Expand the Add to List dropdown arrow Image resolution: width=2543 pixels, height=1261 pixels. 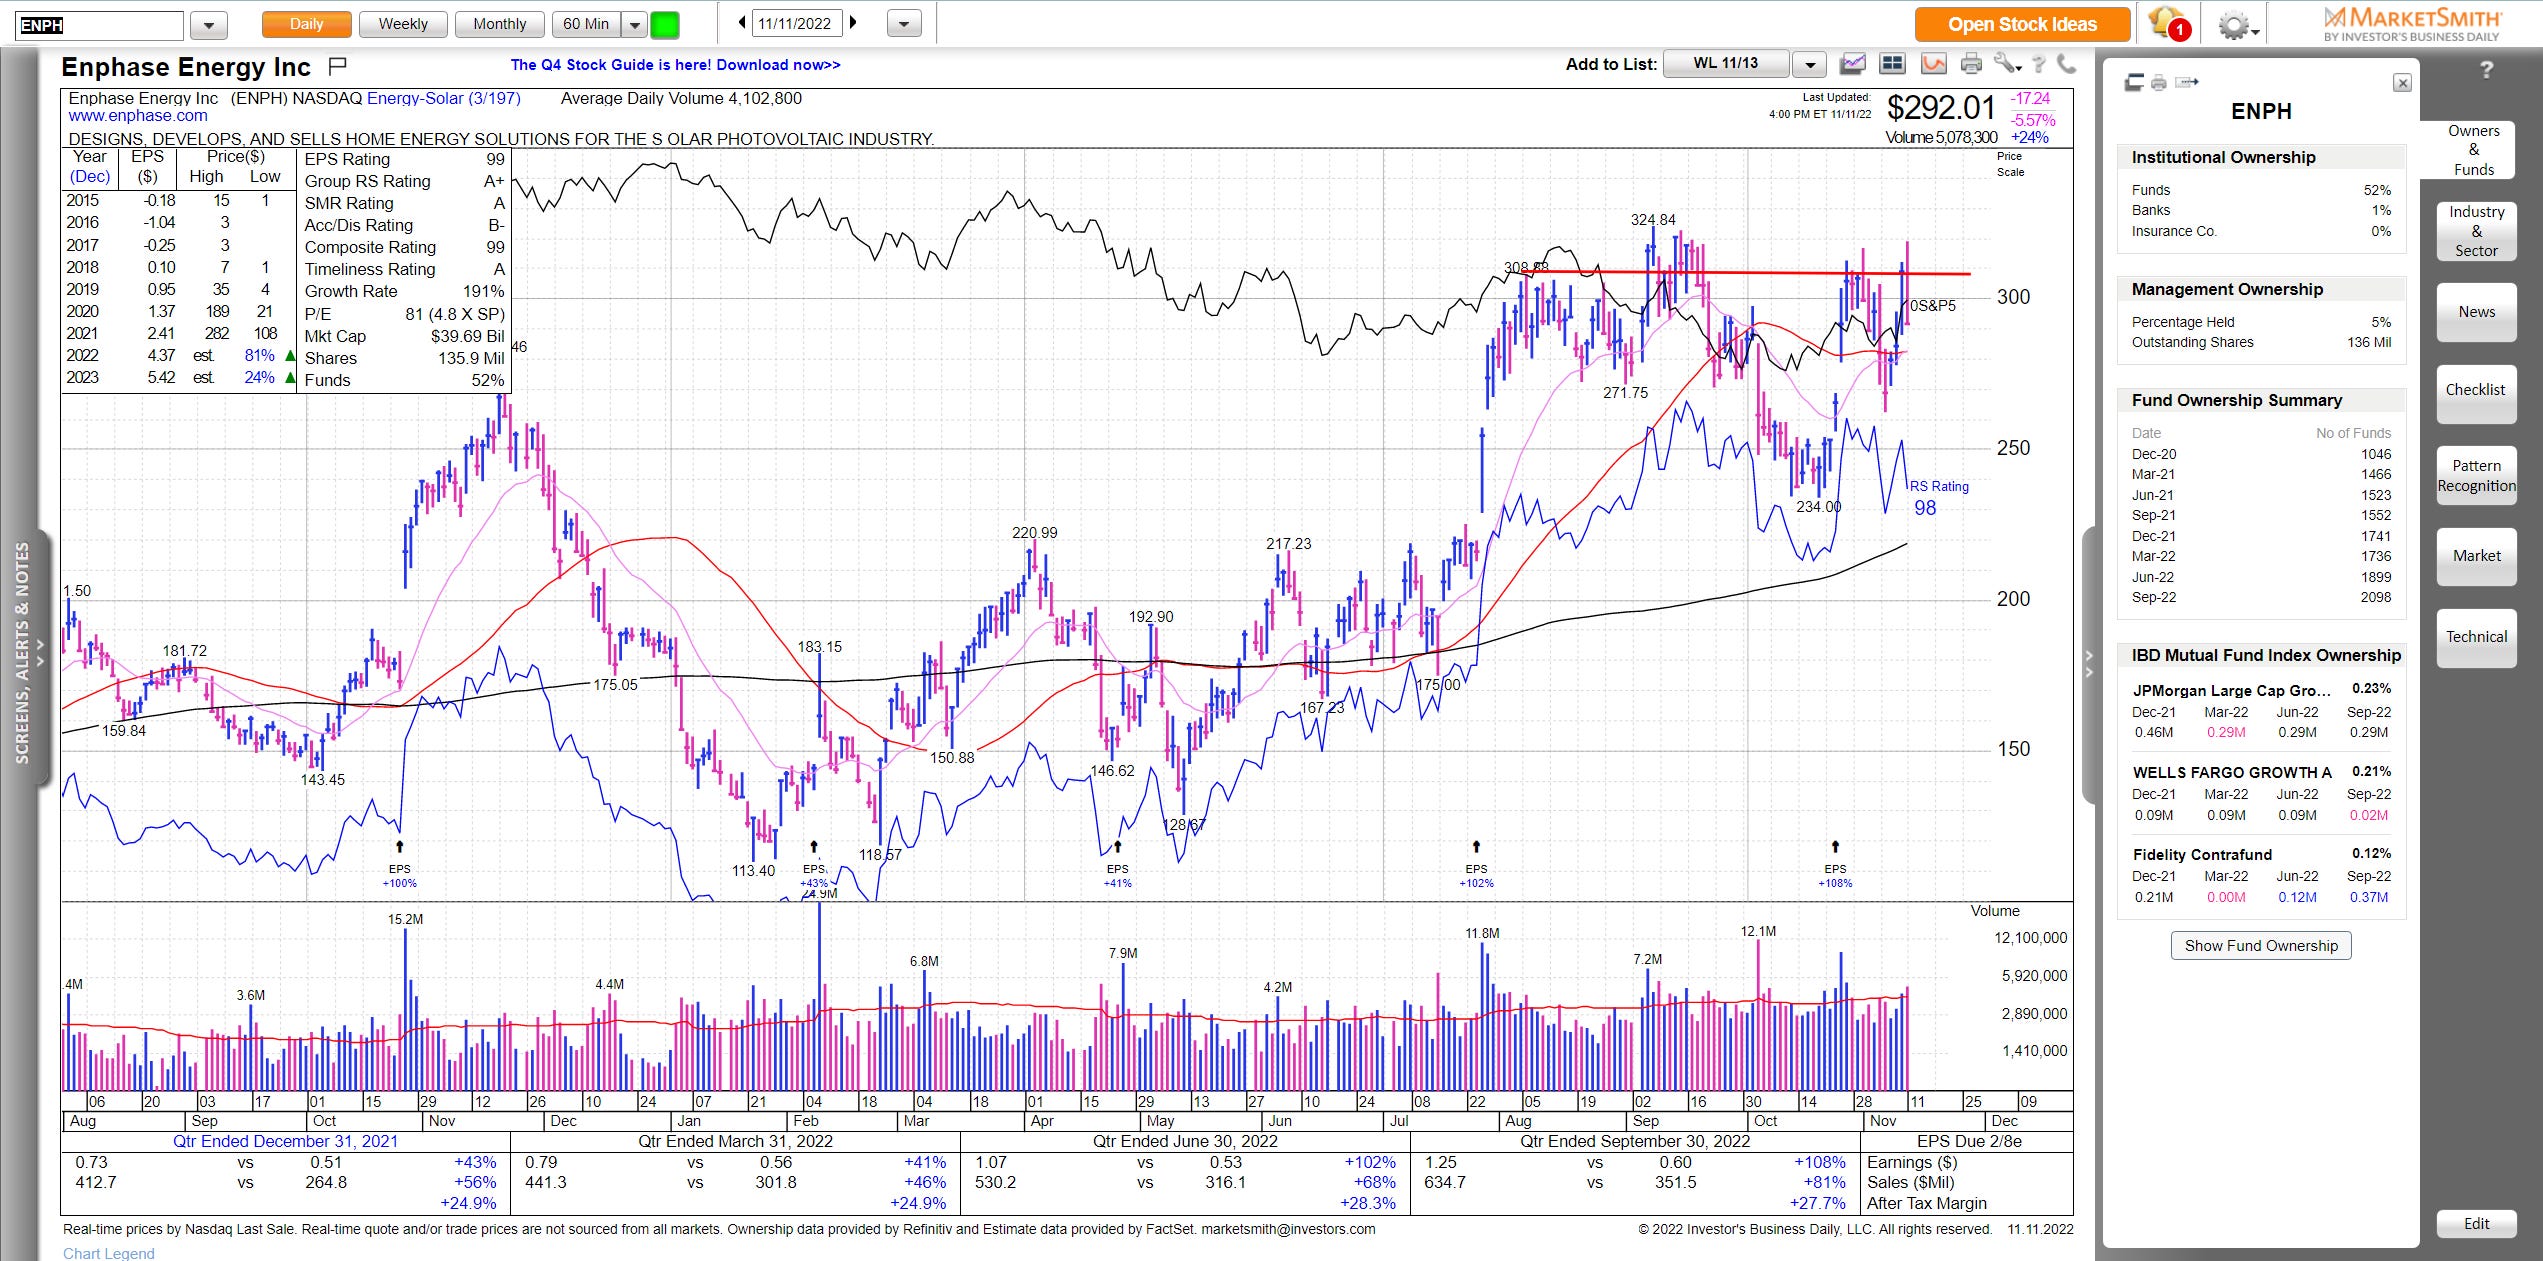click(1809, 65)
